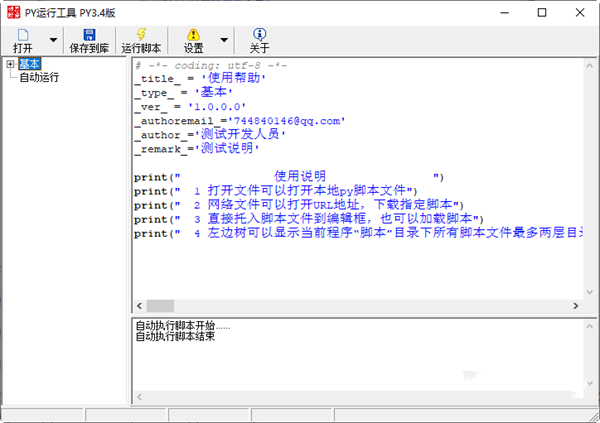This screenshot has height=423, width=600.
Task: Click the 关于 info icon
Action: click(x=259, y=35)
